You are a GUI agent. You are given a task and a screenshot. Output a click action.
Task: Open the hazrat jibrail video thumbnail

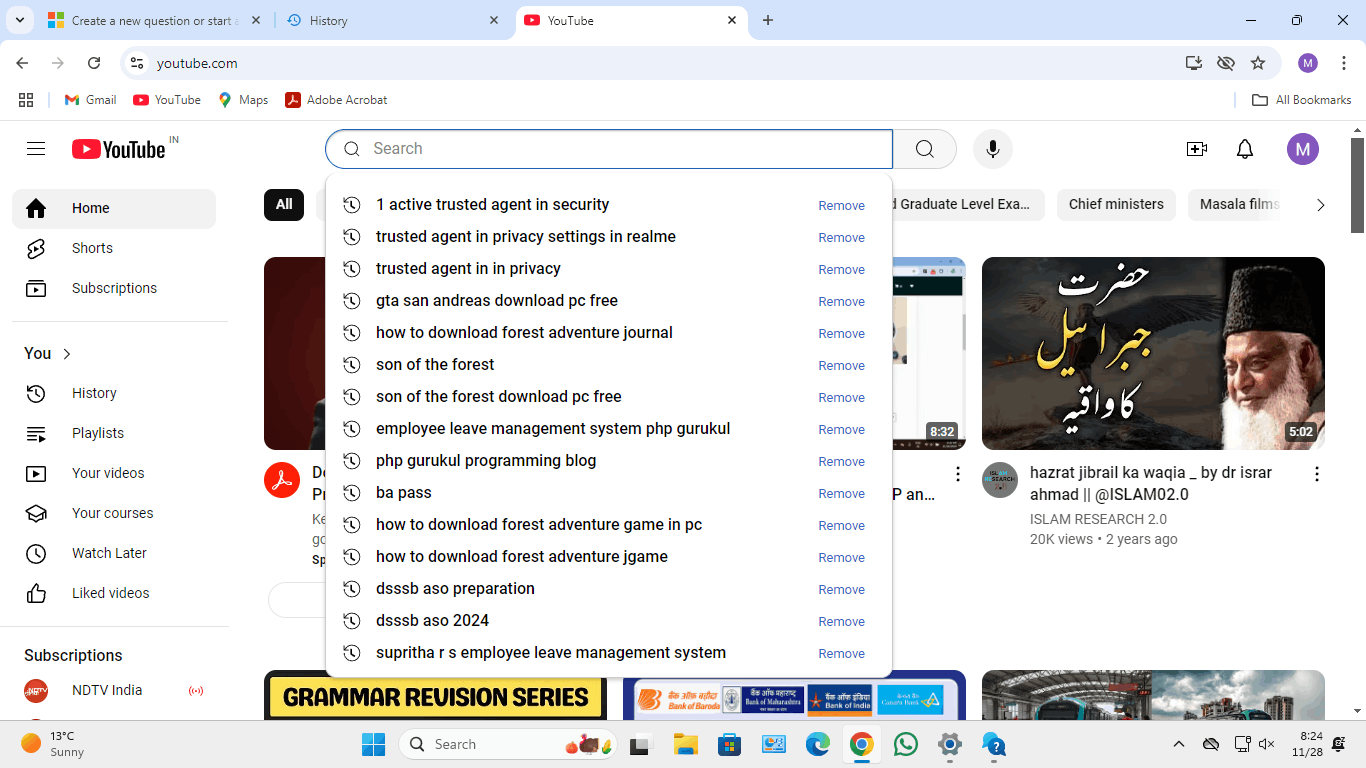[1153, 353]
